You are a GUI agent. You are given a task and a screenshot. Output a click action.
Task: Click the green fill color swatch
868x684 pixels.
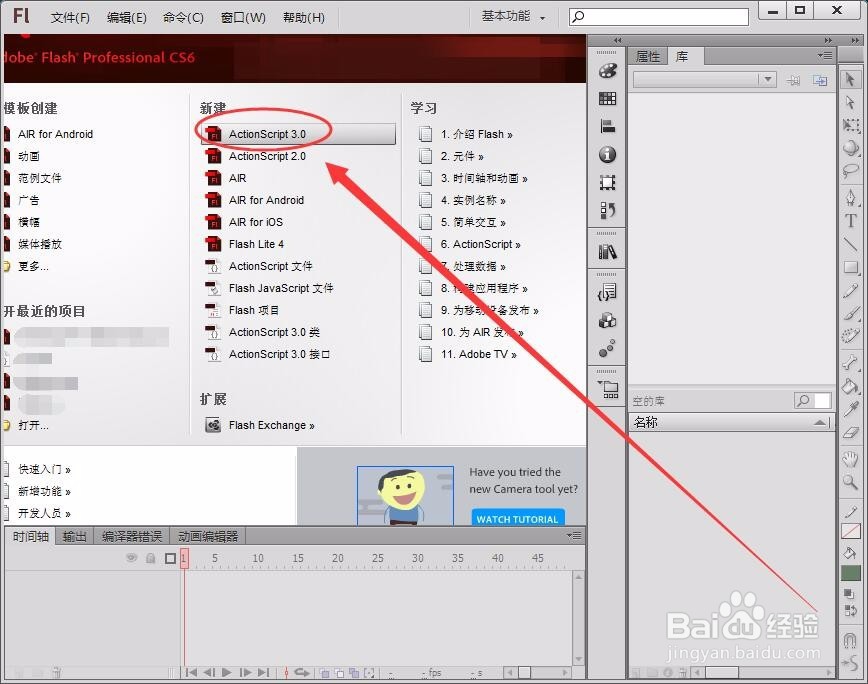[x=850, y=573]
